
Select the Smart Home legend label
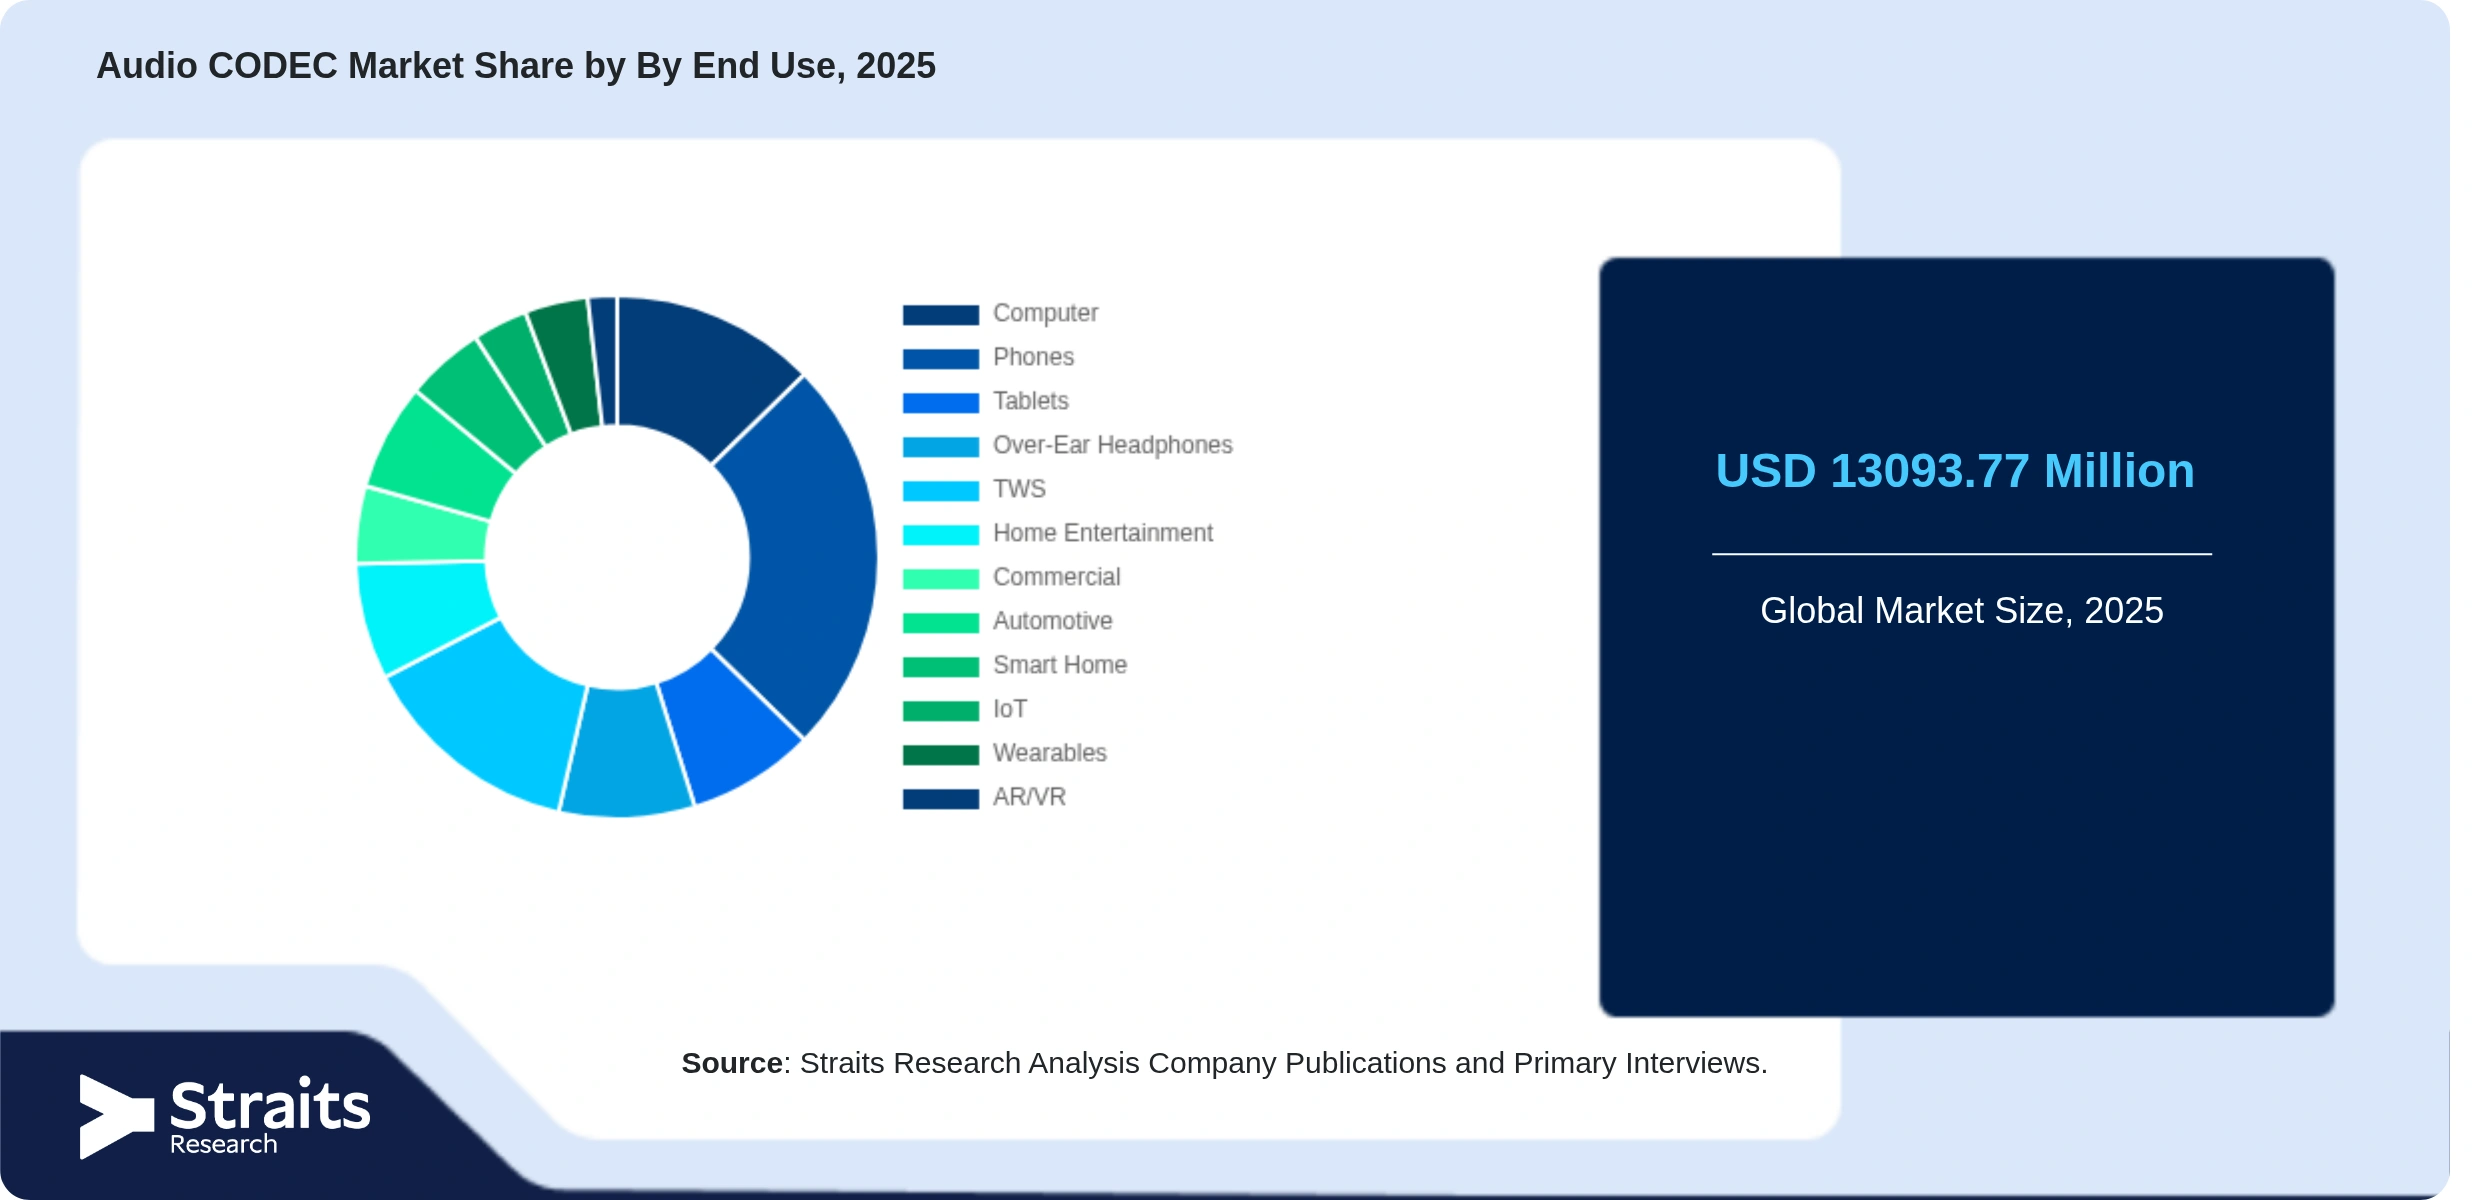pos(1059,665)
